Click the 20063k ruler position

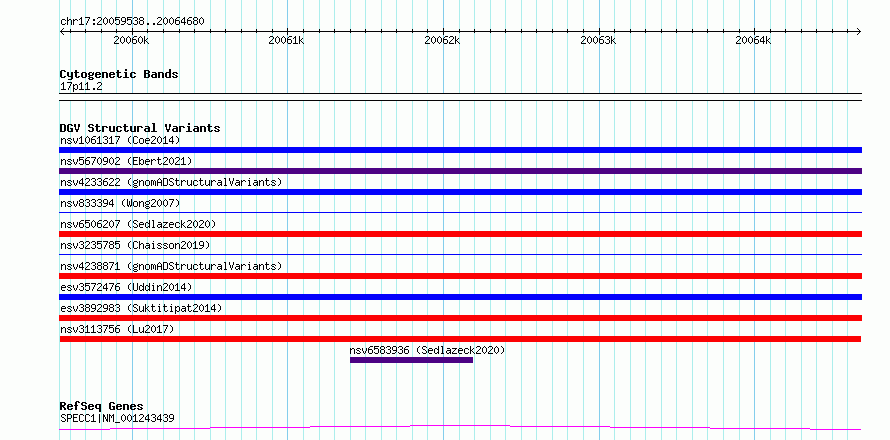(598, 40)
